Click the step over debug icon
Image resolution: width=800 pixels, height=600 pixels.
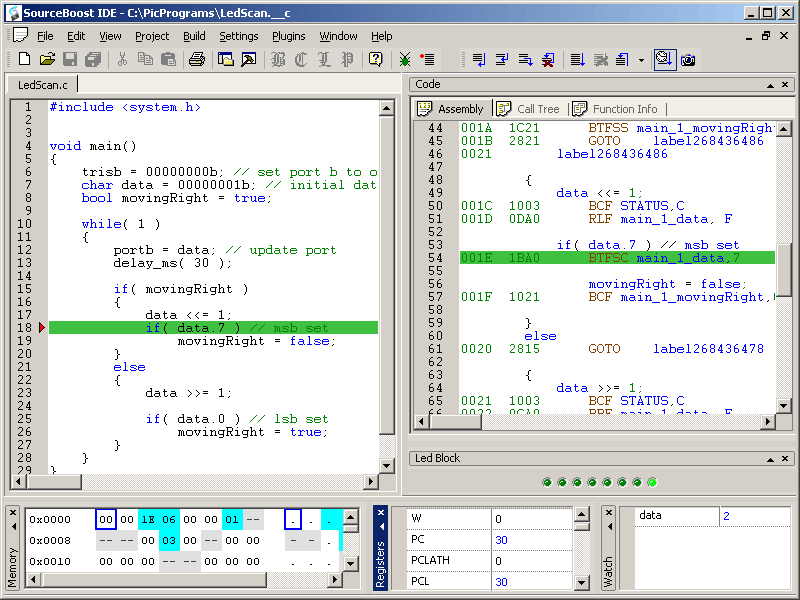(502, 60)
